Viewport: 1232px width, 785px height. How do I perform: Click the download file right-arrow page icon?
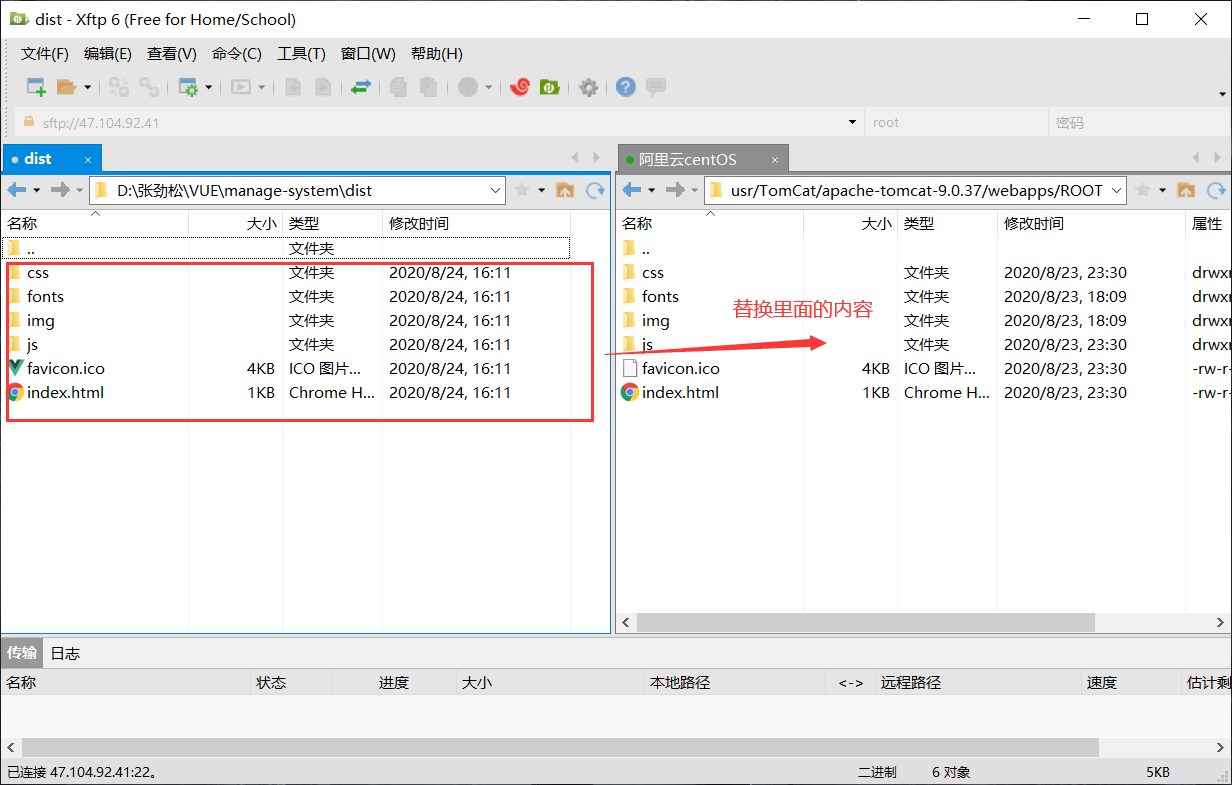tap(323, 87)
